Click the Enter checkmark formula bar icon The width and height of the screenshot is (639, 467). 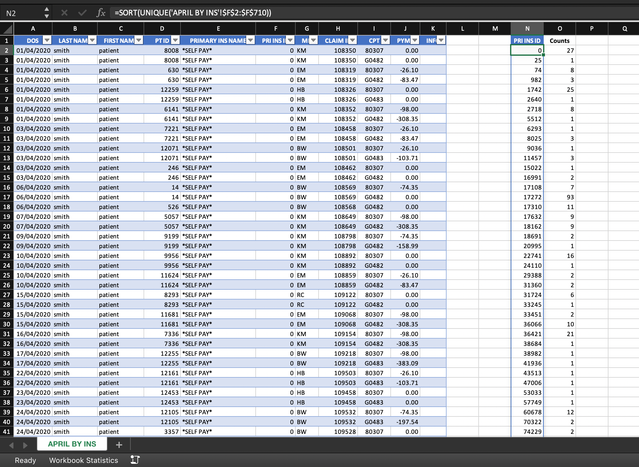pyautogui.click(x=82, y=13)
